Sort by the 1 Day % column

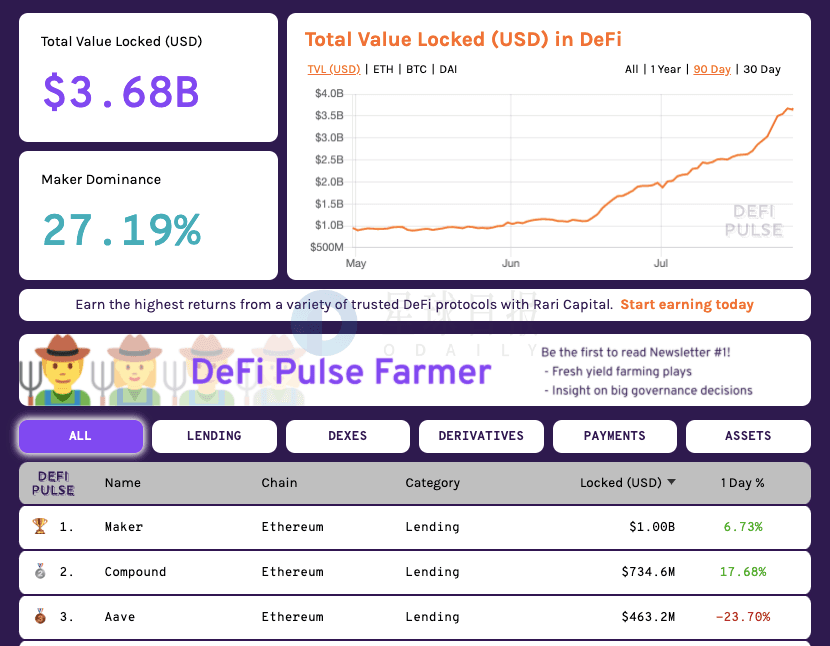pyautogui.click(x=742, y=482)
